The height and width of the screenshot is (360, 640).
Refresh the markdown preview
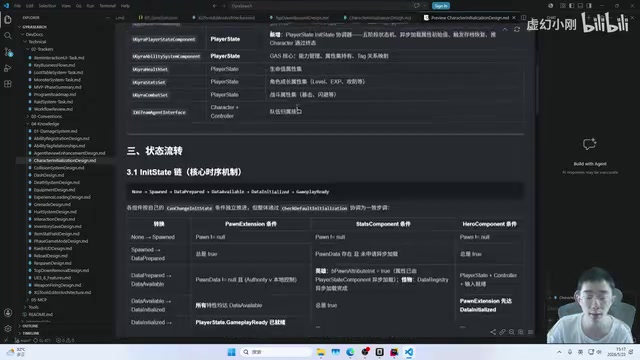click(517, 29)
